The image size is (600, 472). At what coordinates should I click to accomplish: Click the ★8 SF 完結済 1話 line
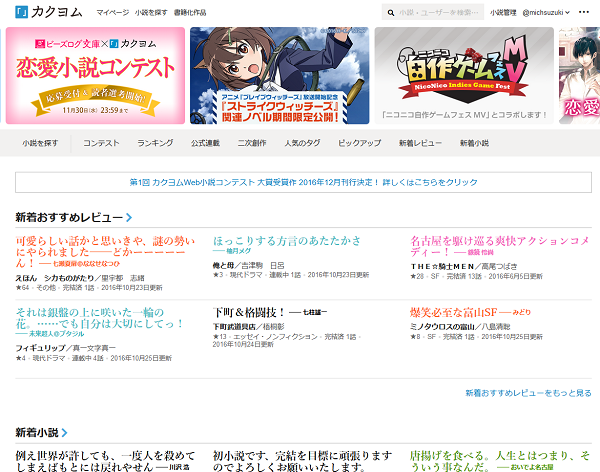tap(476, 336)
